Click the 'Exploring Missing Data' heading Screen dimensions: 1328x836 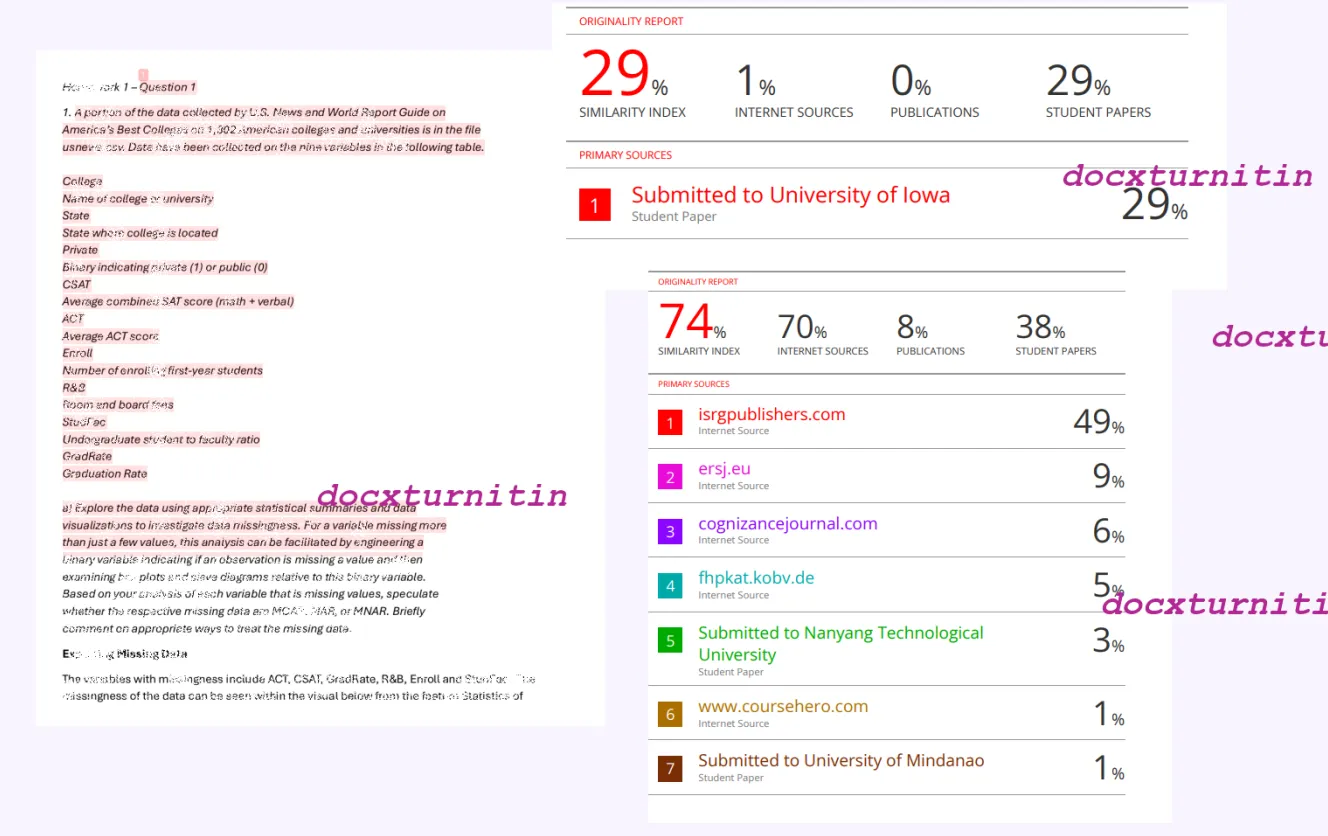click(x=125, y=653)
